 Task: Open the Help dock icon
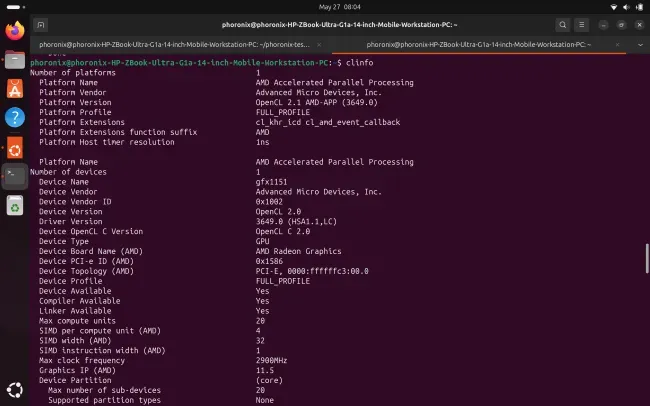point(15,118)
